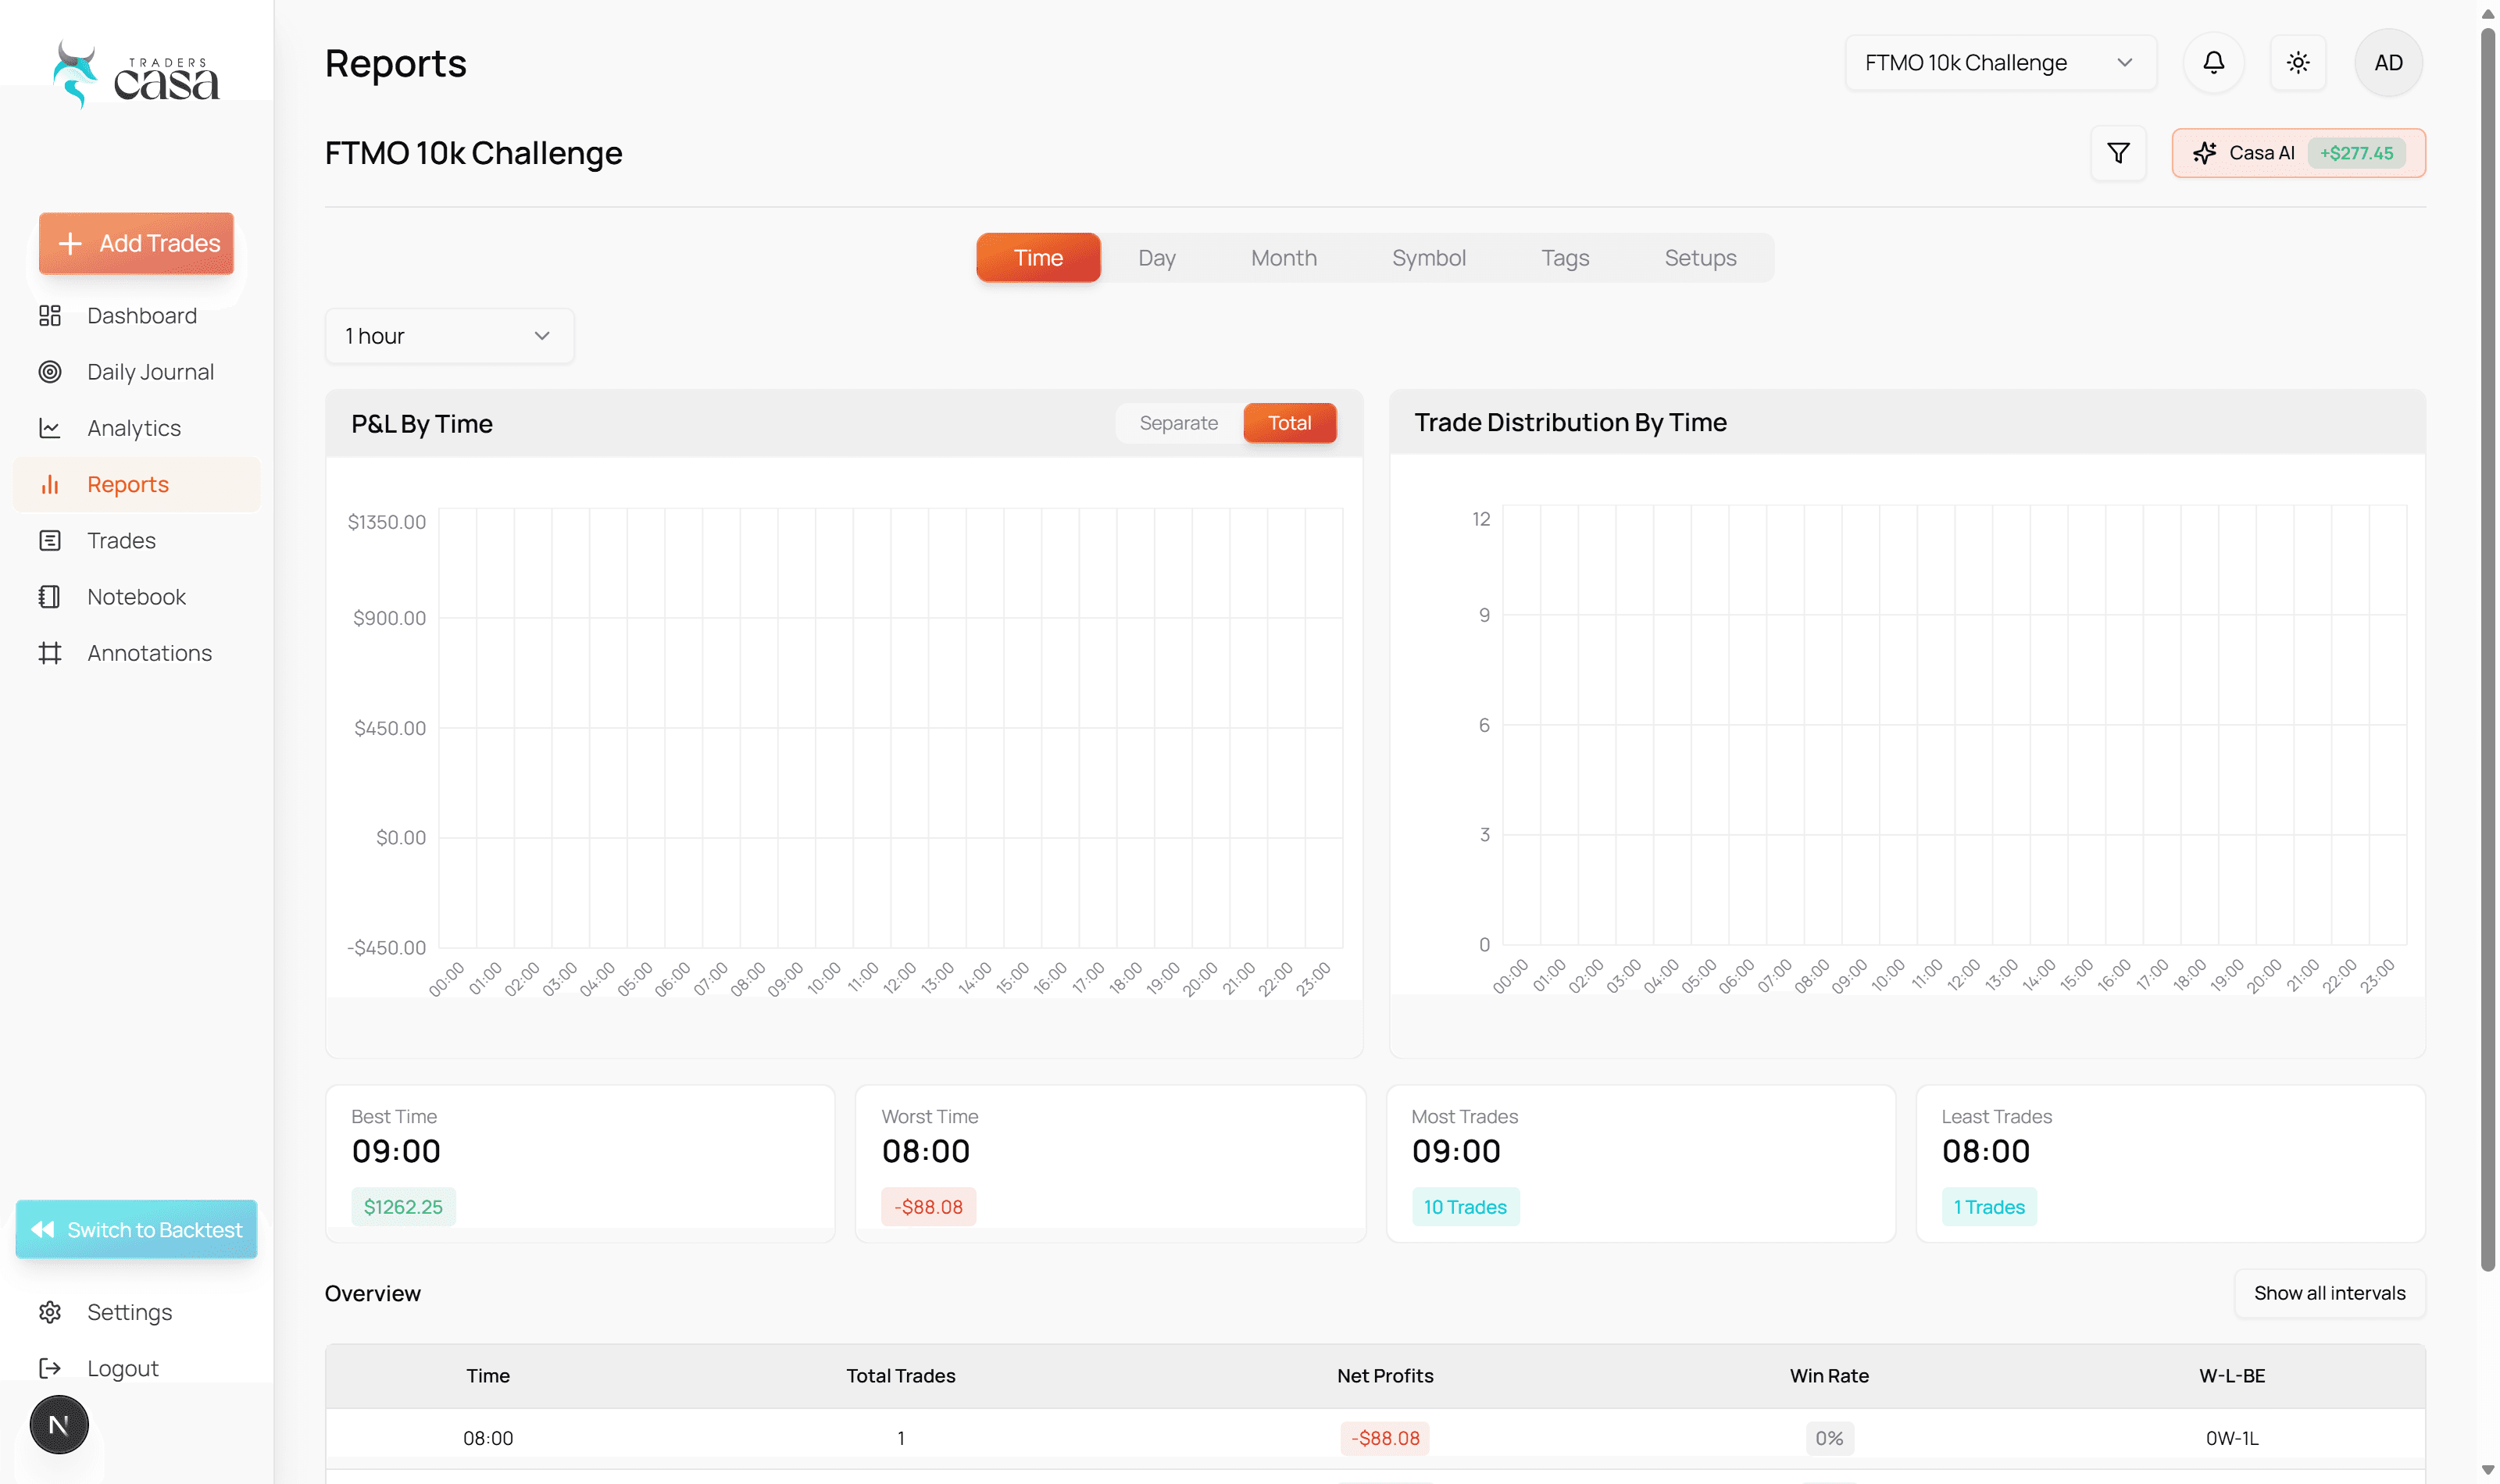Open Settings page

click(x=136, y=1312)
